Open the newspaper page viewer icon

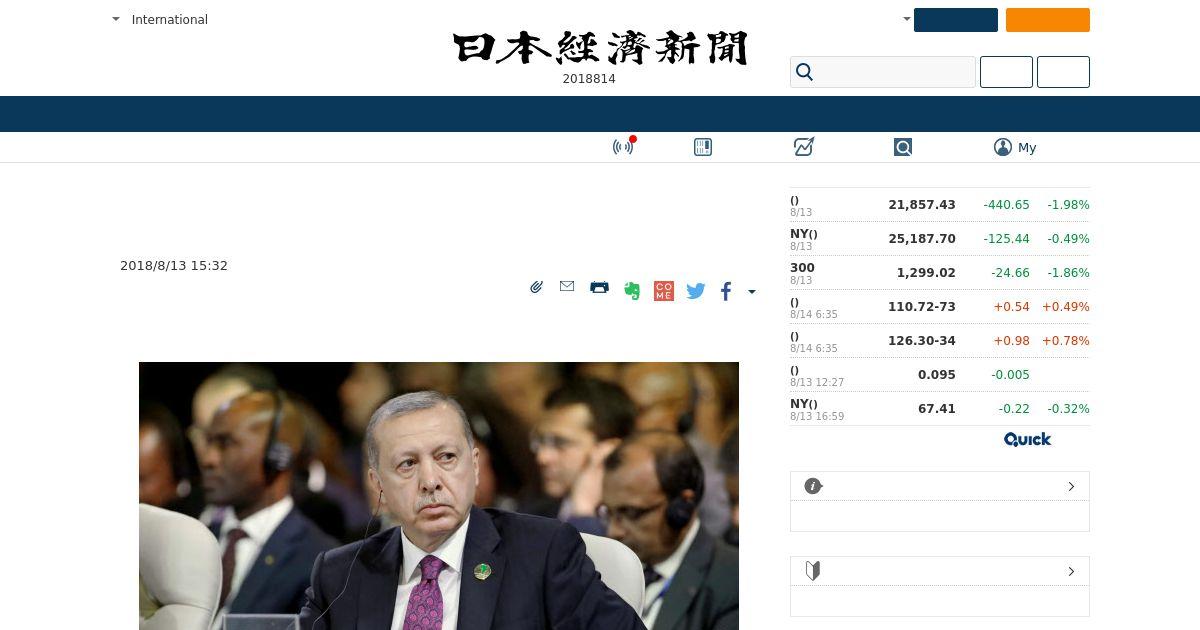pos(703,147)
